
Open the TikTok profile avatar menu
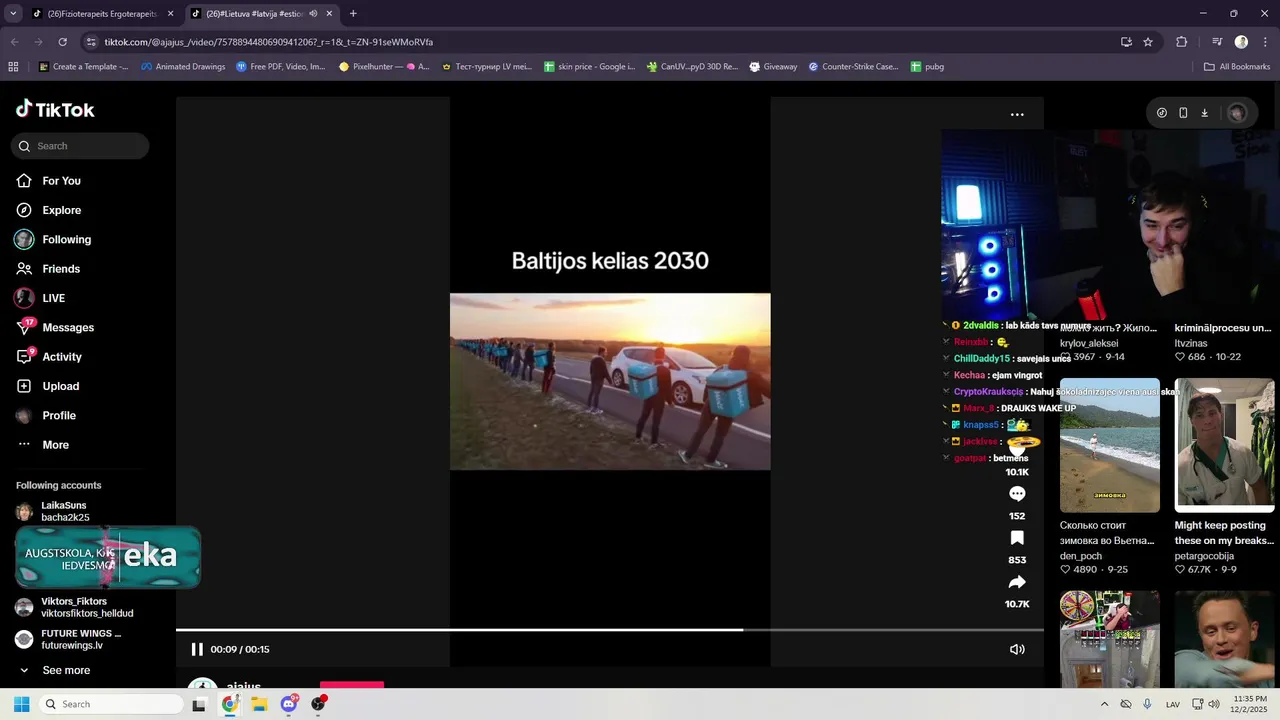1237,113
